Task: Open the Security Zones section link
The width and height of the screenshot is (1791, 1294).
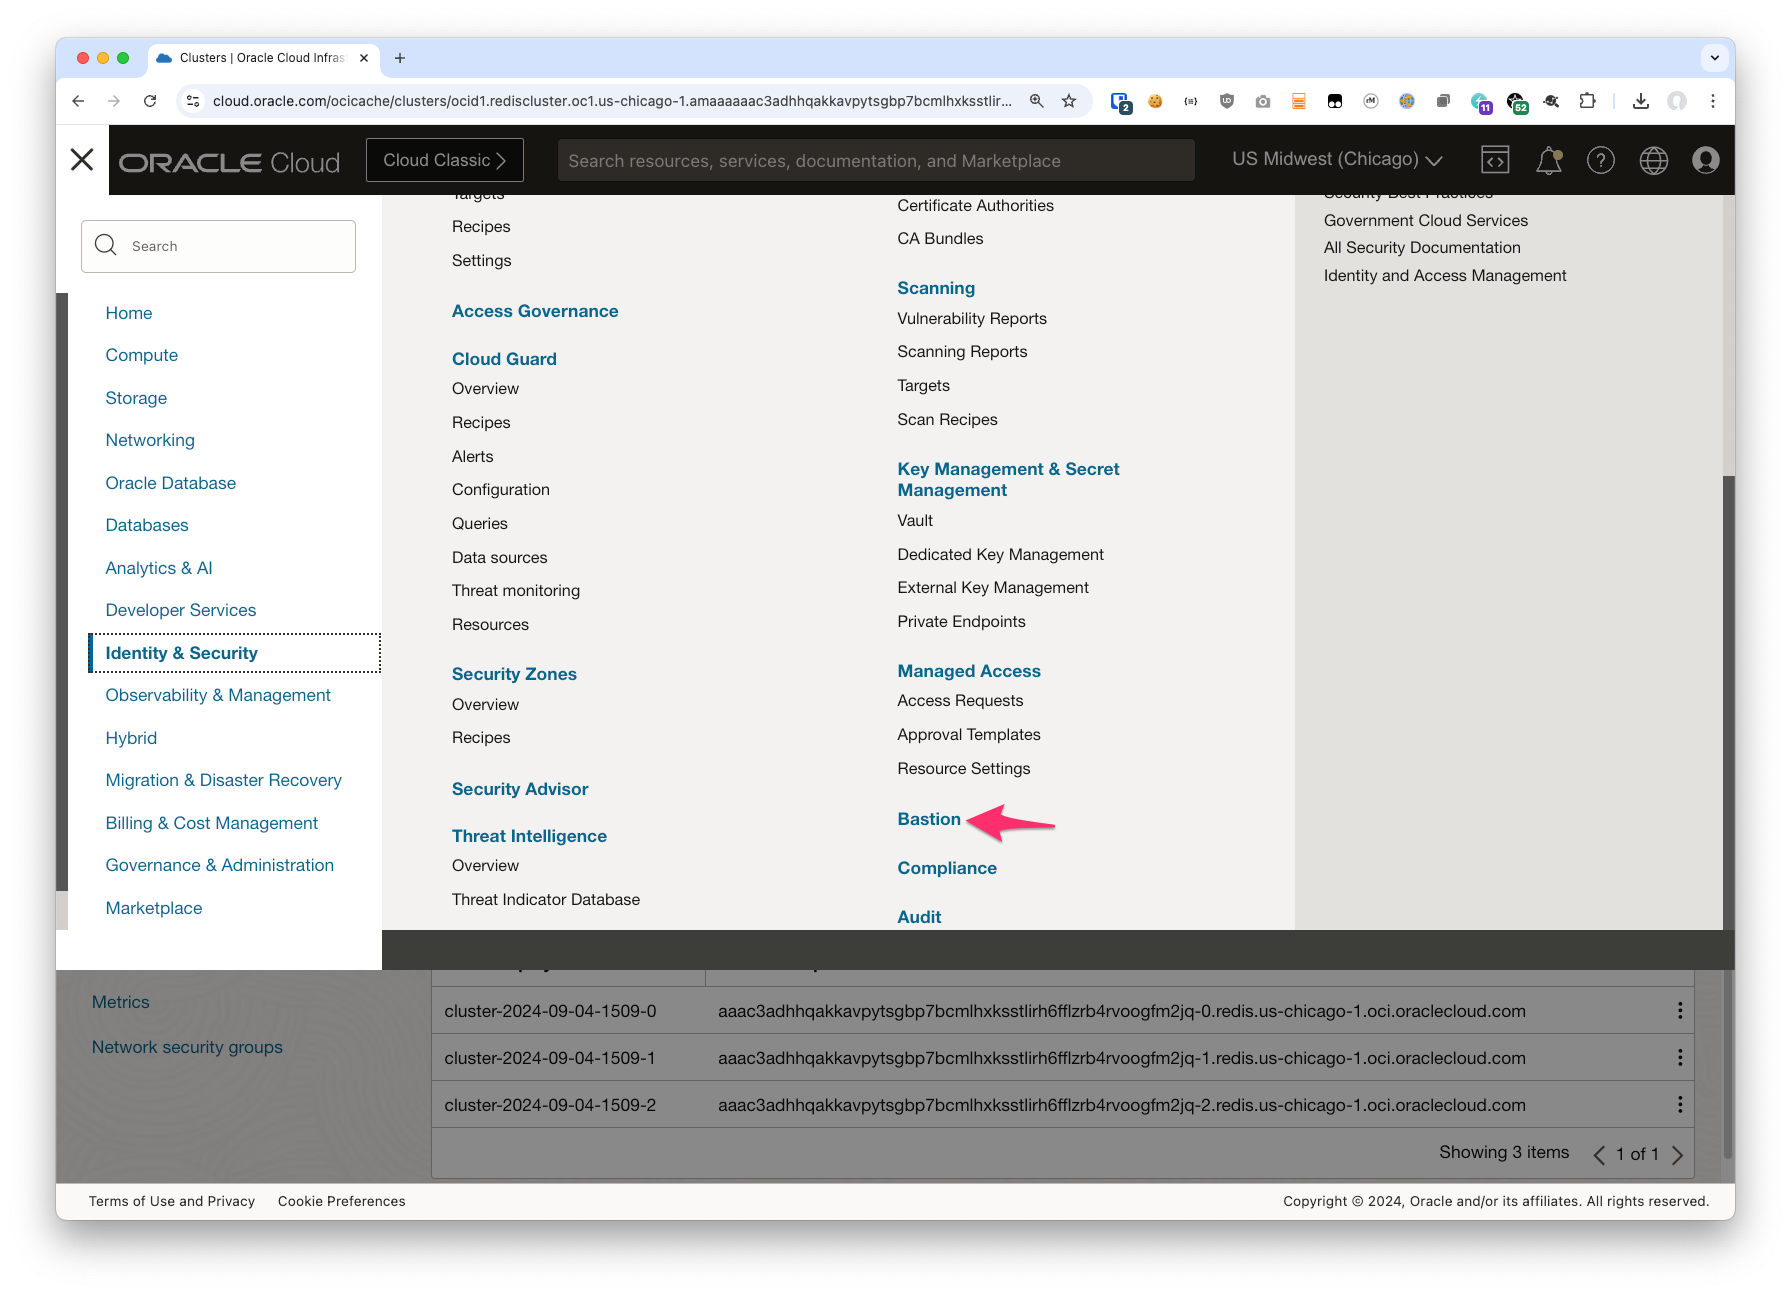Action: pos(514,674)
